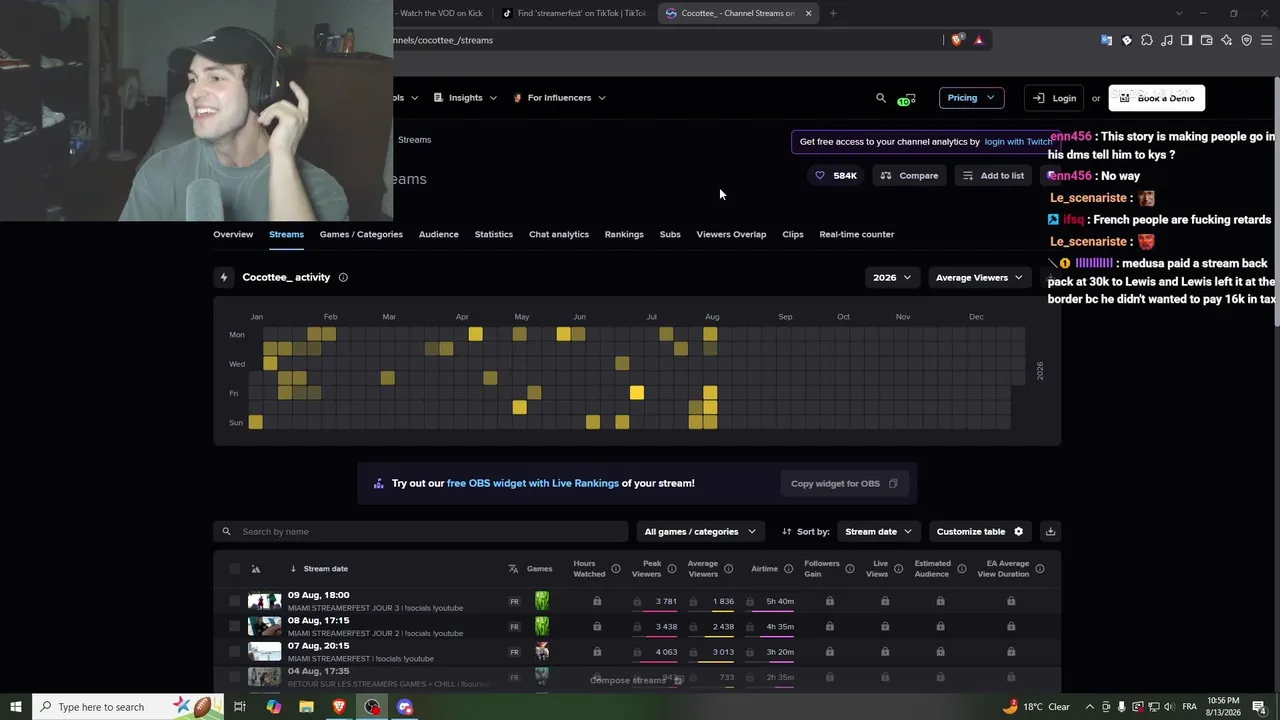Switch to the Games / Categories tab
The height and width of the screenshot is (720, 1280).
coord(361,234)
